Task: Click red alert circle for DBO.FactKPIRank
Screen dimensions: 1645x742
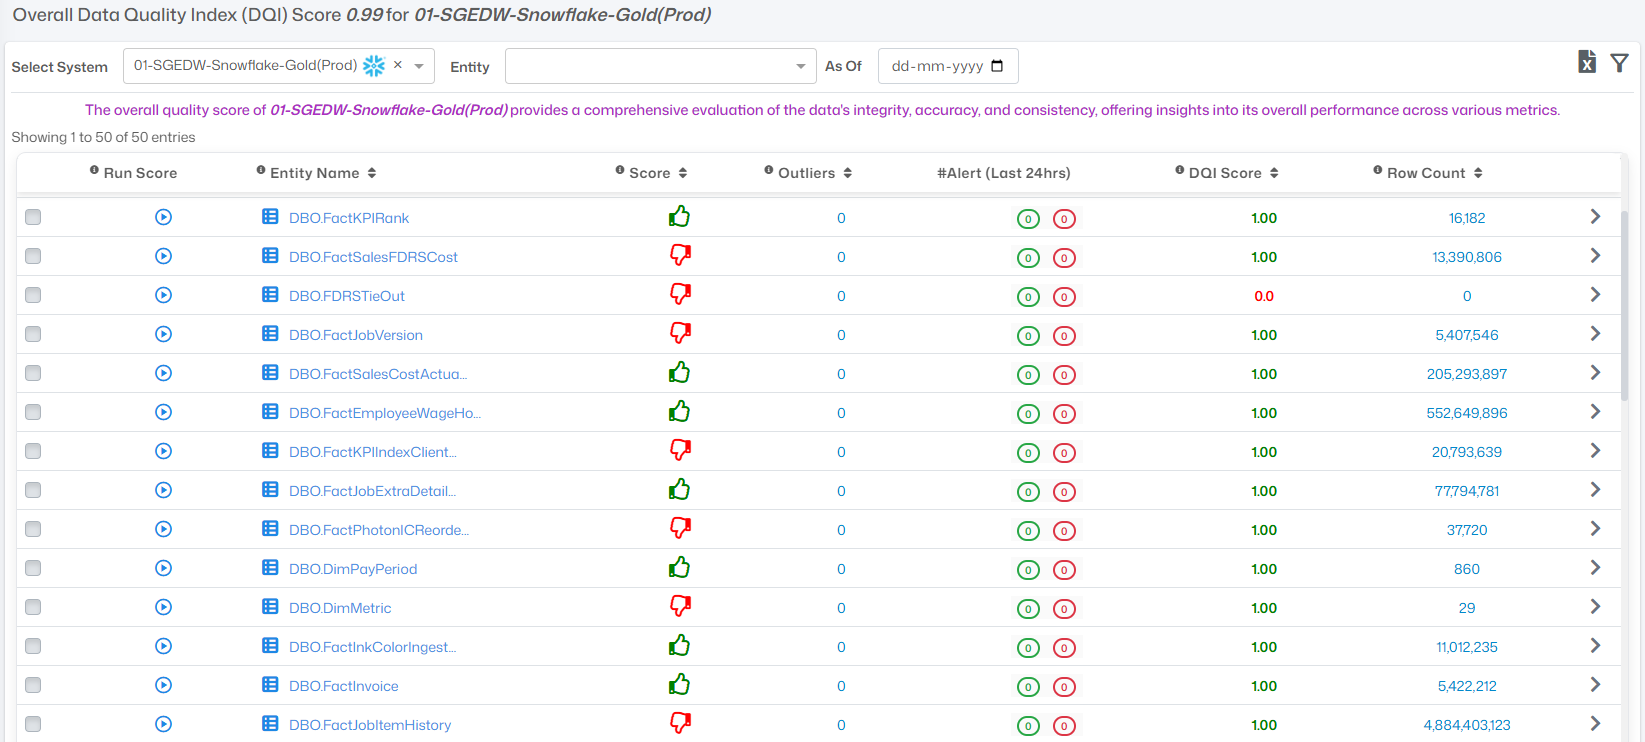Action: 1064,219
